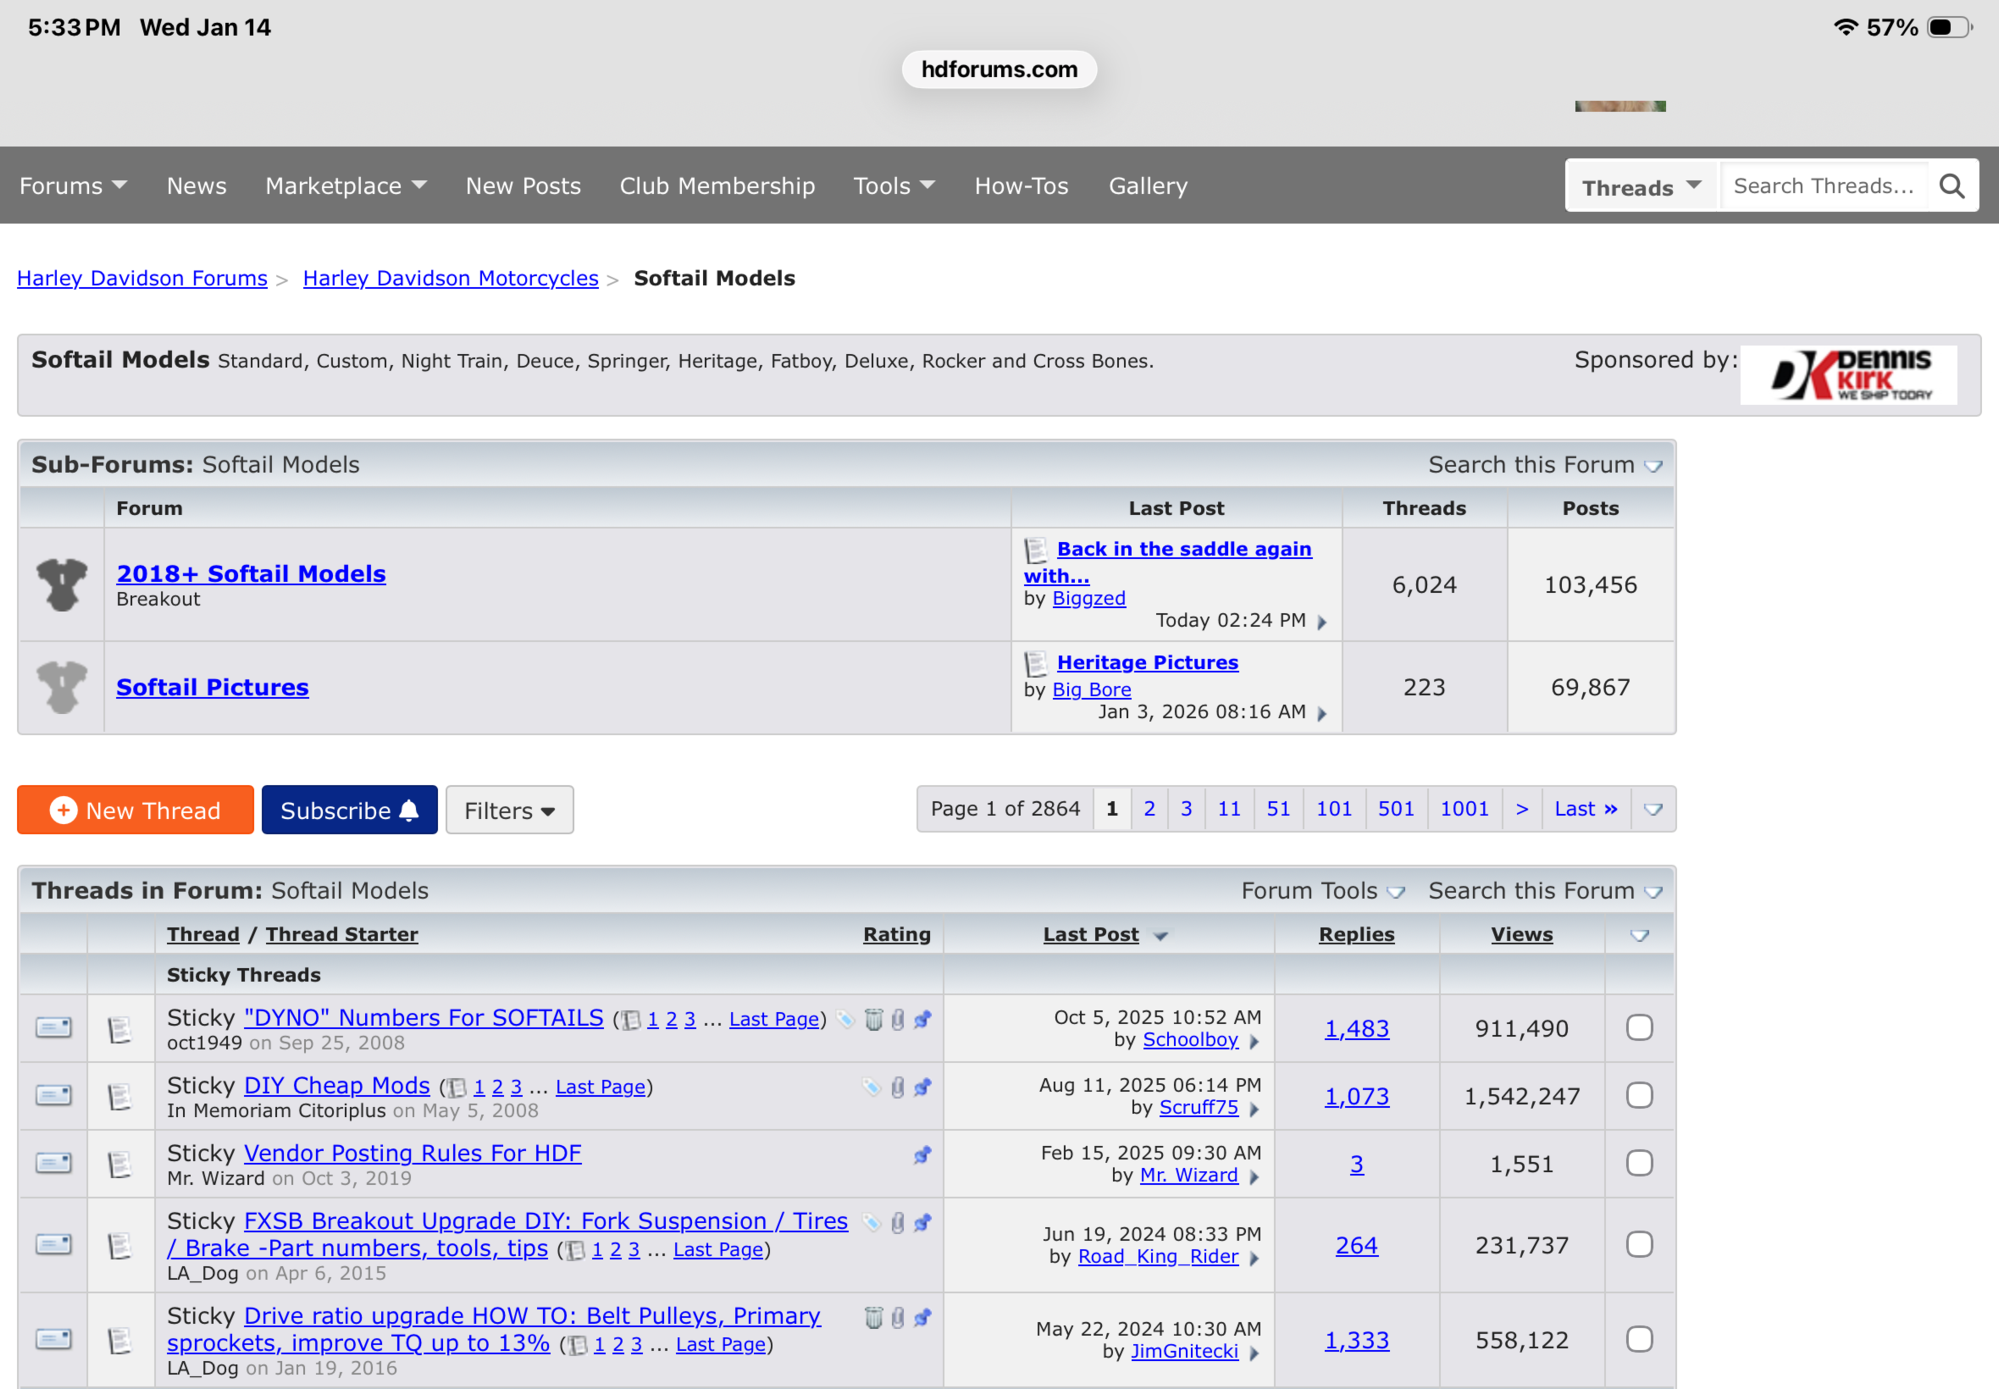This screenshot has height=1389, width=1999.
Task: Open the Filters dropdown
Action: point(509,810)
